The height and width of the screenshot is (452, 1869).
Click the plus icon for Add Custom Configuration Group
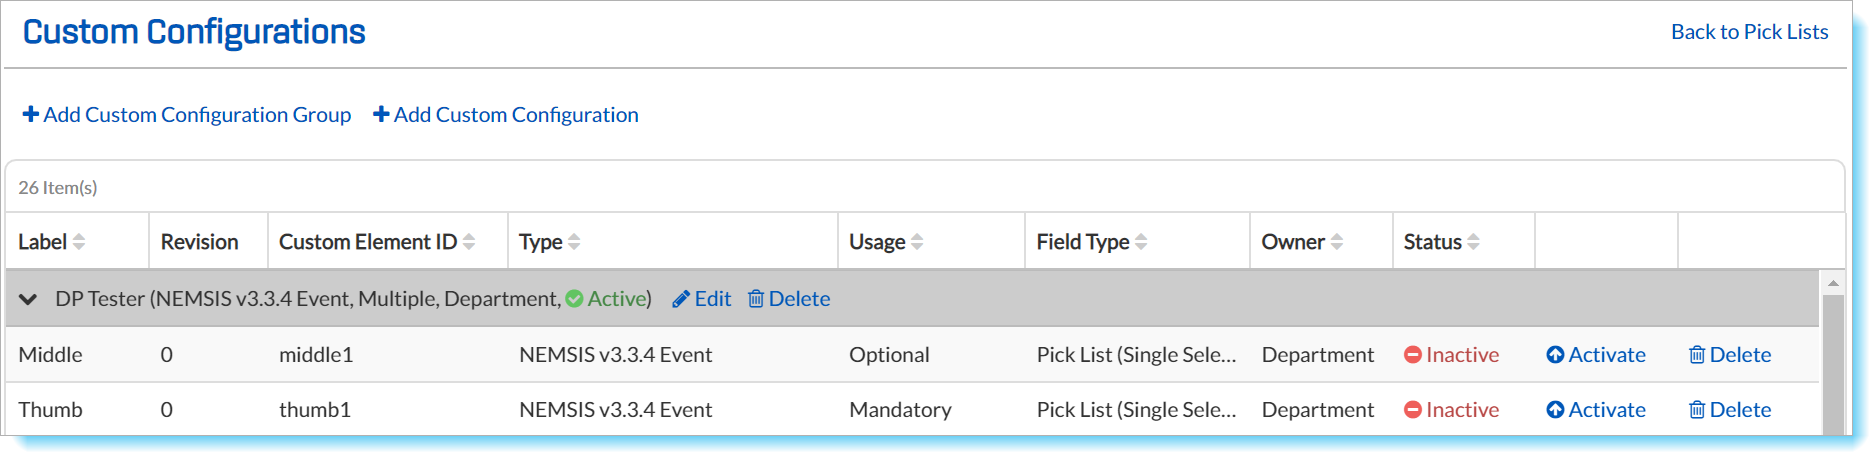coord(31,115)
